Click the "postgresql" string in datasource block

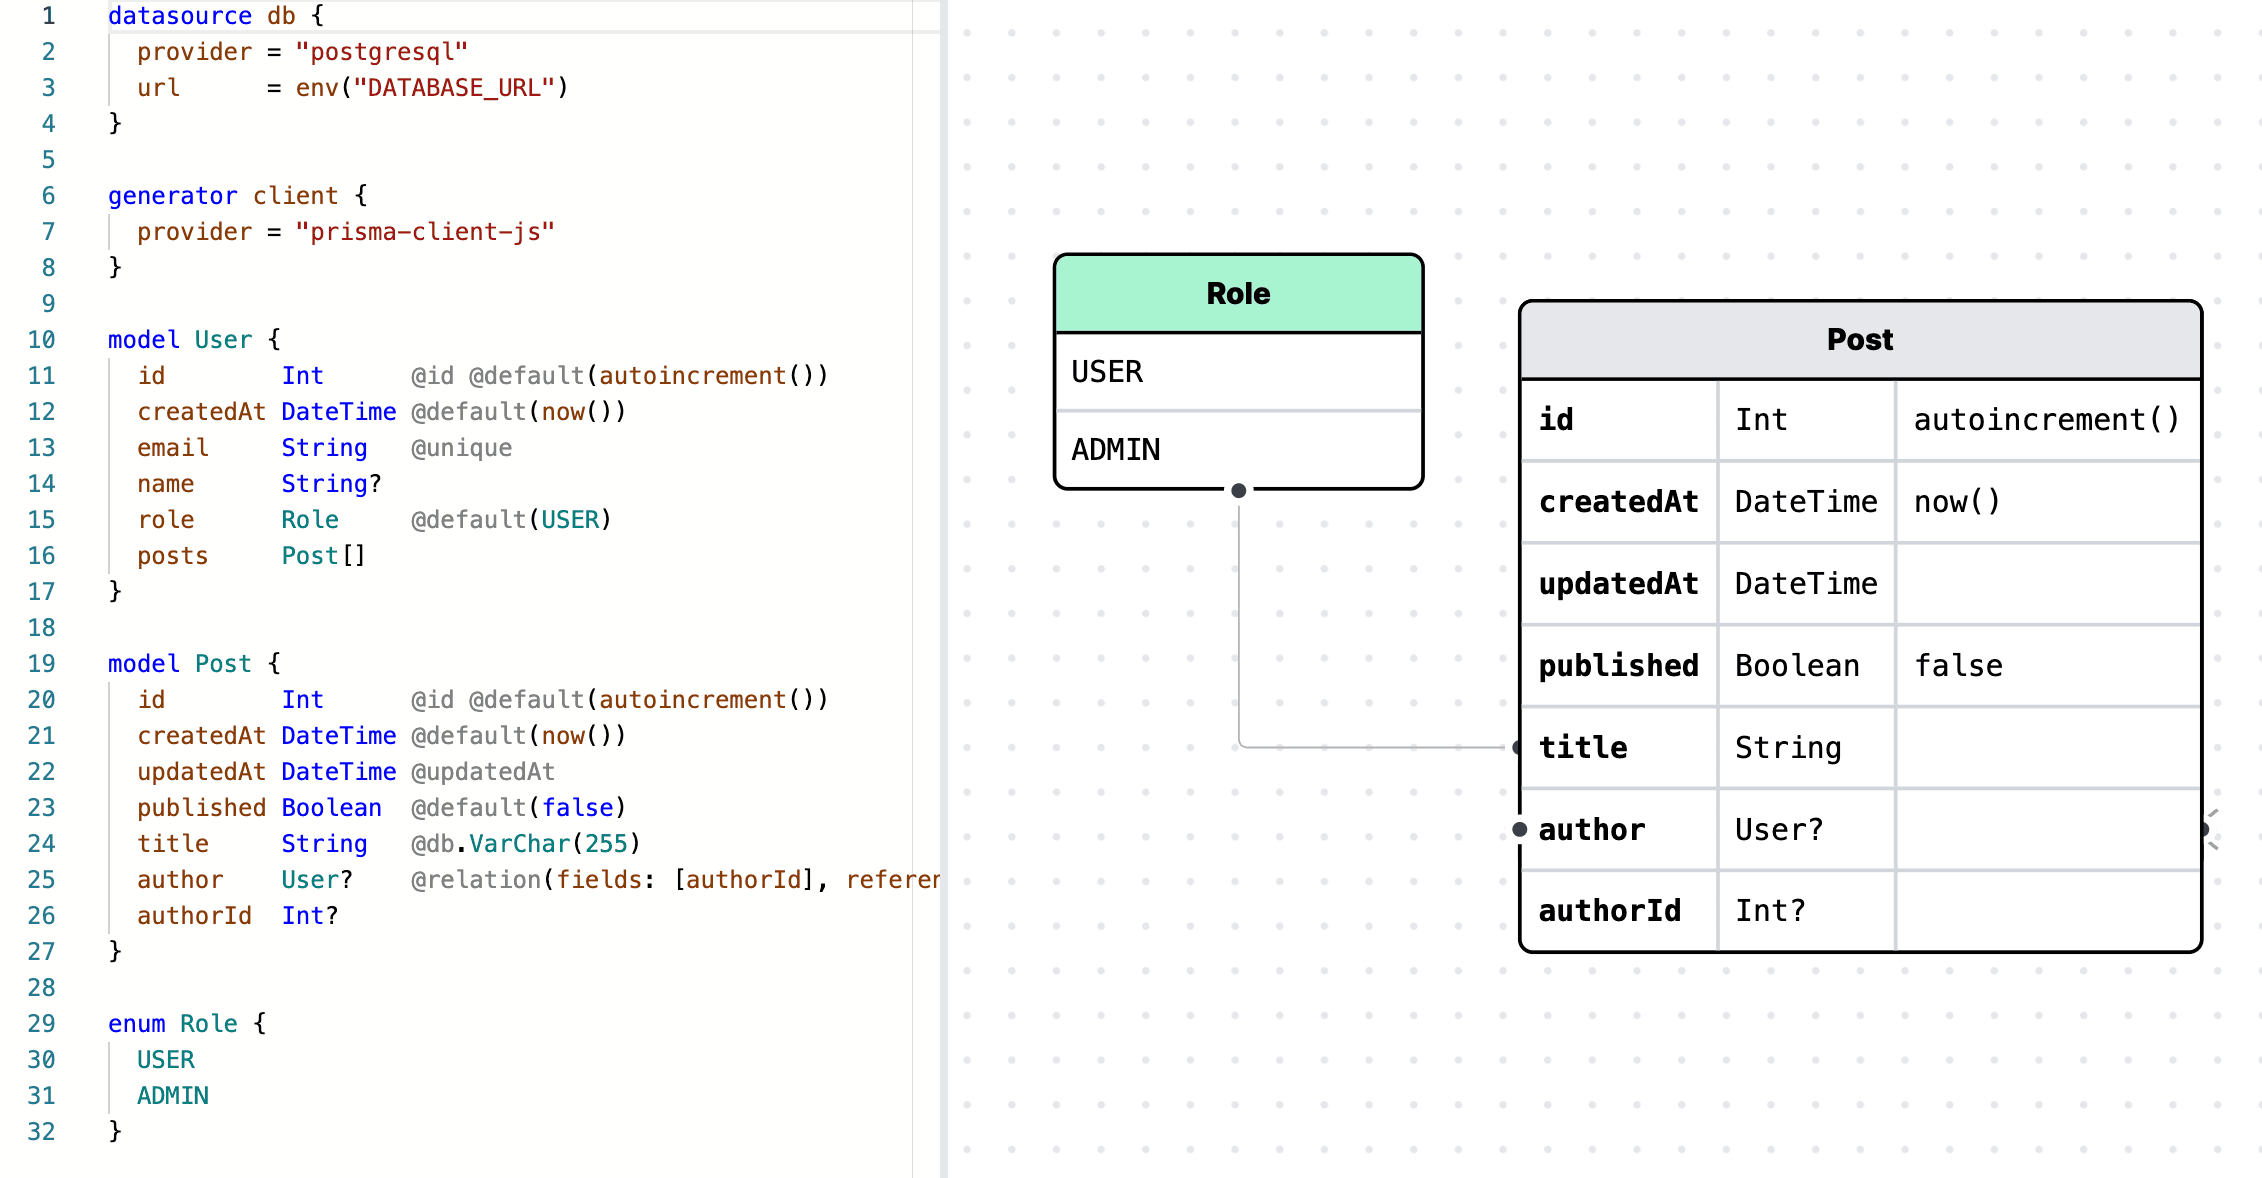[381, 52]
